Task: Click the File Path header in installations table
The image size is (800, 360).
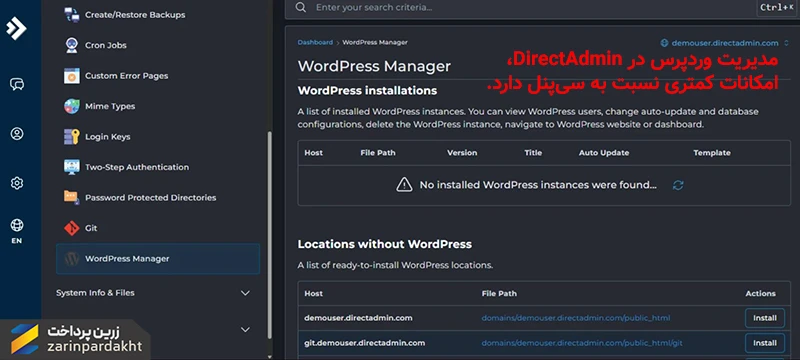Action: tap(378, 152)
